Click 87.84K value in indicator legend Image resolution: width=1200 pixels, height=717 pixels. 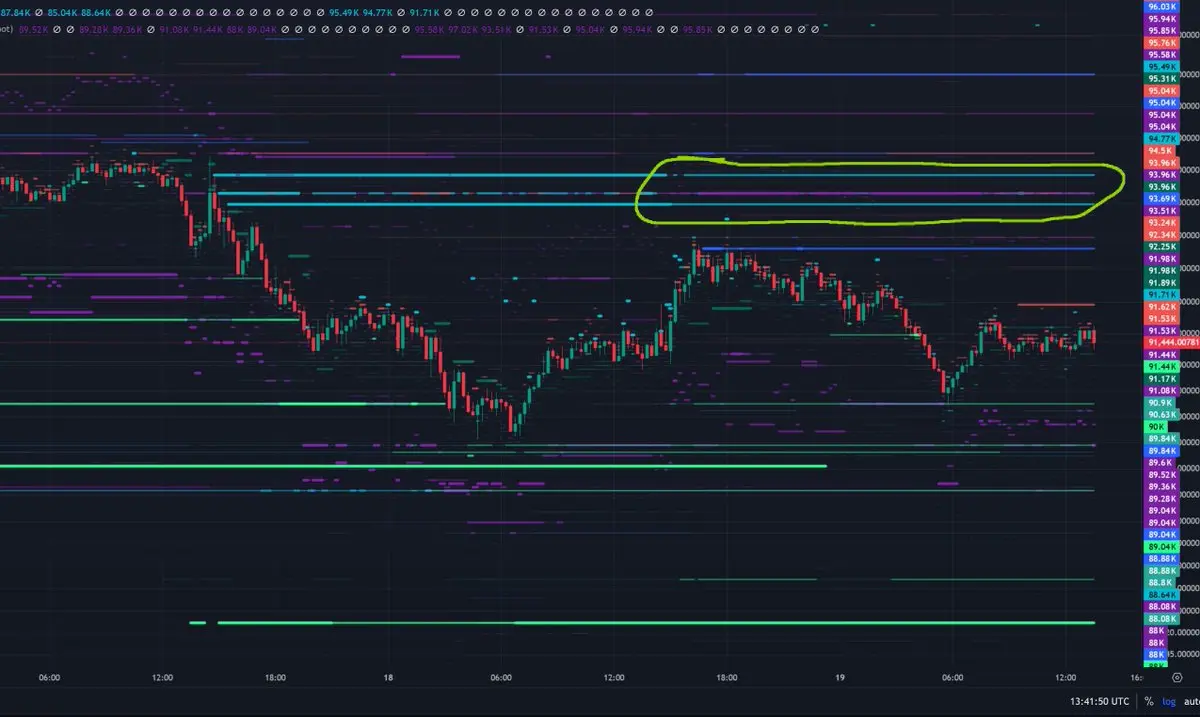pyautogui.click(x=13, y=13)
